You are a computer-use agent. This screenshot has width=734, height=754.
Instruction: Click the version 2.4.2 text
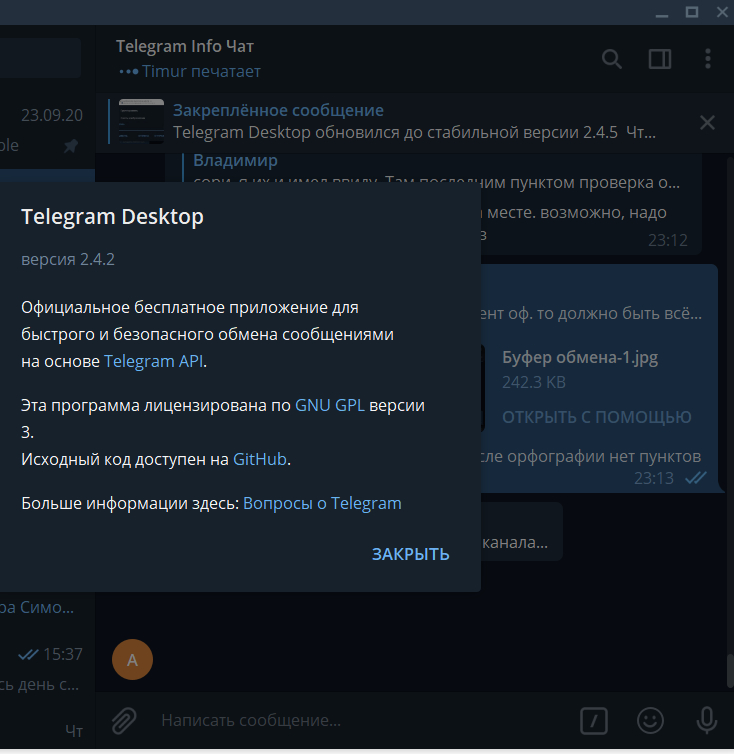68,259
